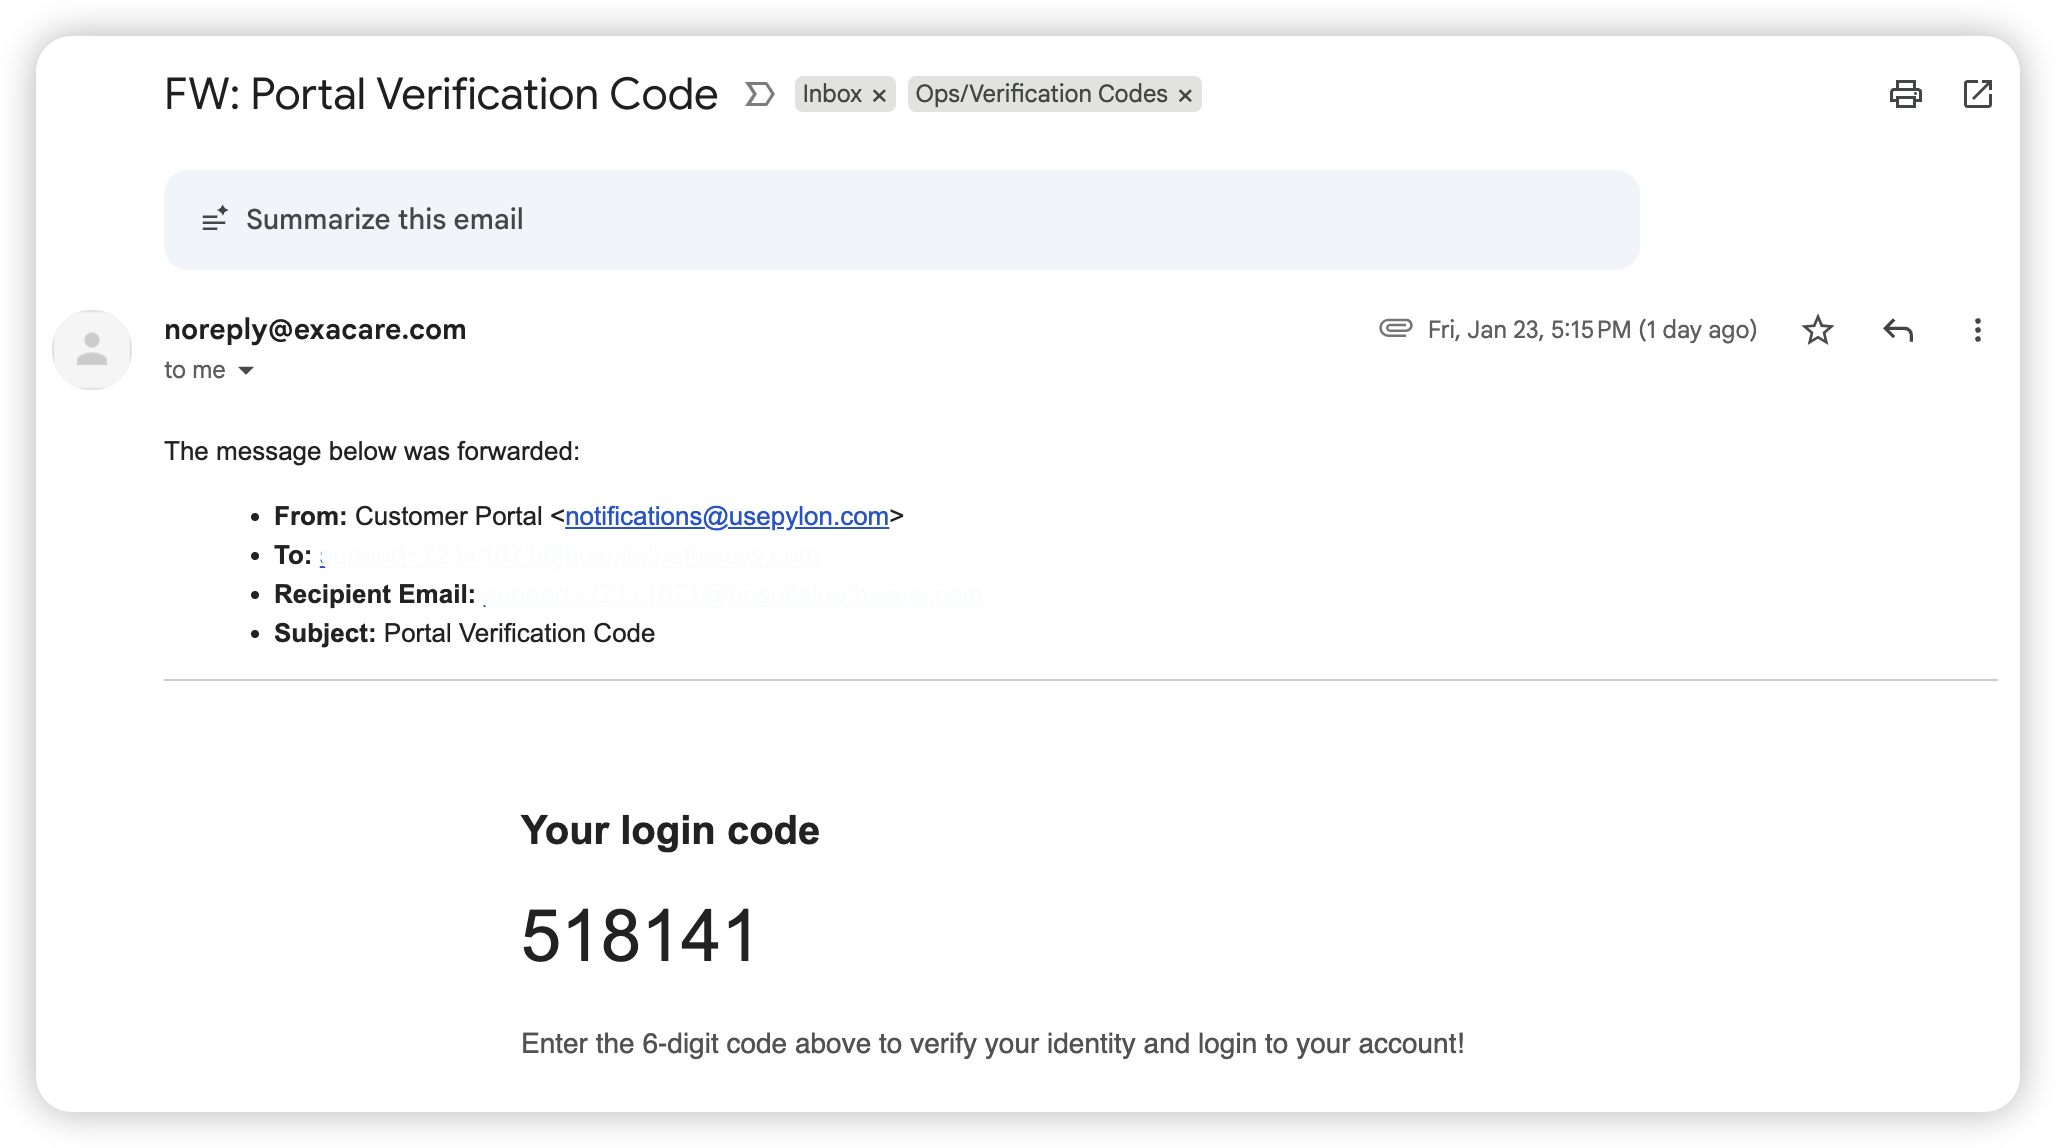Click the sender noreply@exacare.com name
The width and height of the screenshot is (2056, 1148).
315,329
